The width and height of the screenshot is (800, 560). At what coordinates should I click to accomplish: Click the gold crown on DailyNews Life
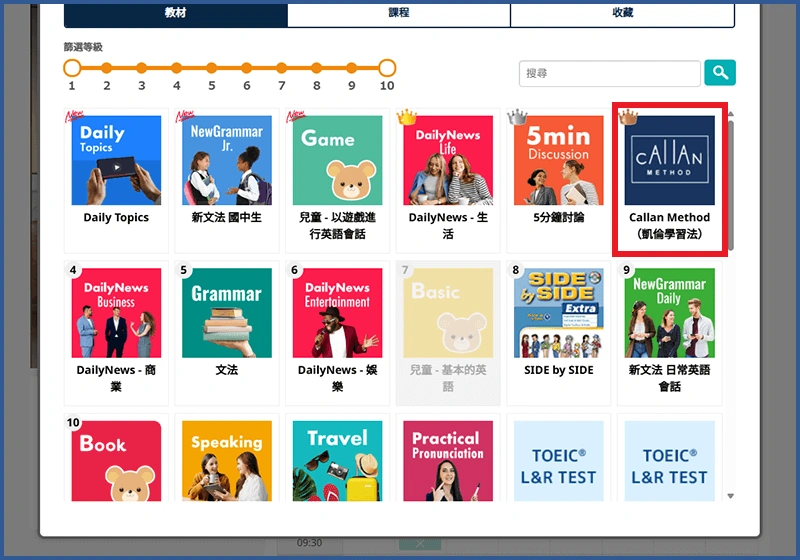pos(407,117)
